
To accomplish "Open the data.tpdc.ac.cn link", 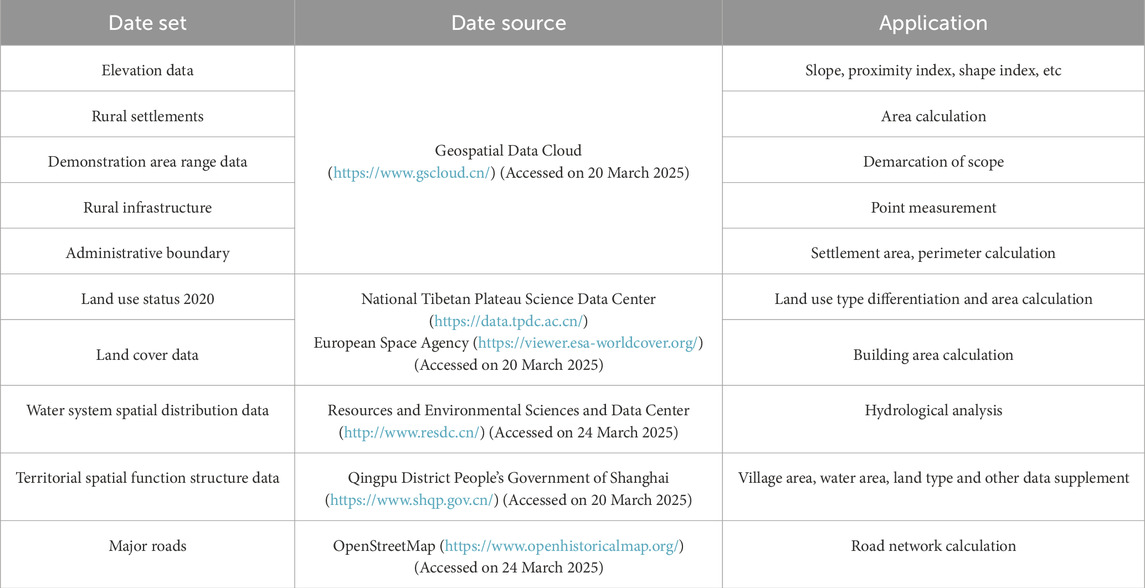I will click(508, 319).
